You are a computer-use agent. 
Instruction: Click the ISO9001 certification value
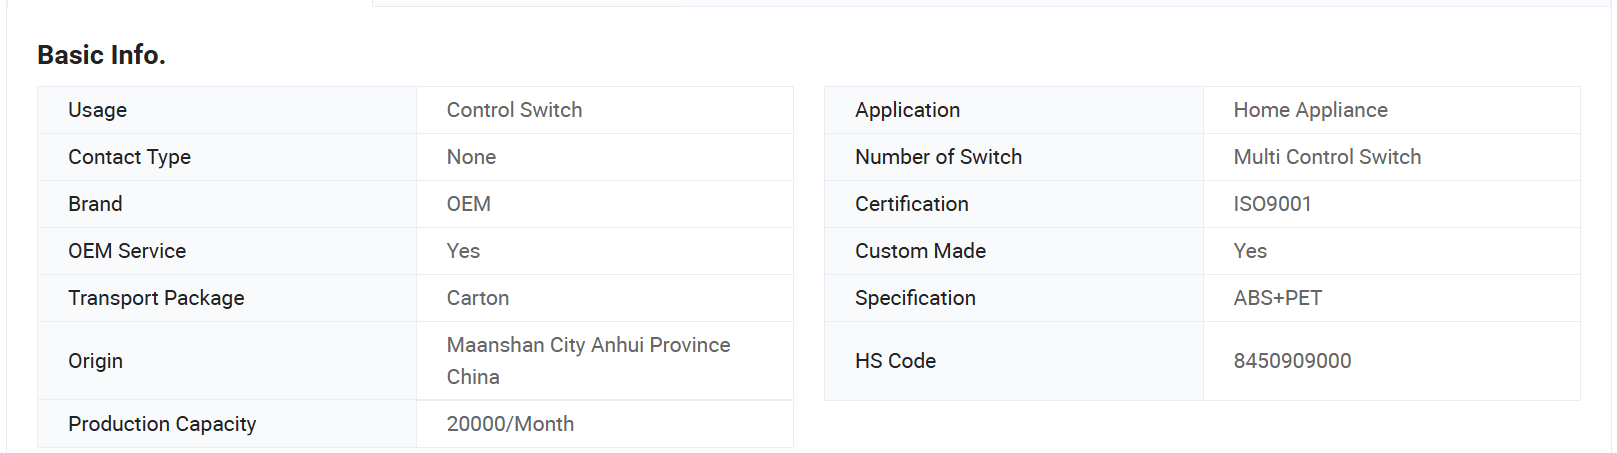coord(1272,204)
